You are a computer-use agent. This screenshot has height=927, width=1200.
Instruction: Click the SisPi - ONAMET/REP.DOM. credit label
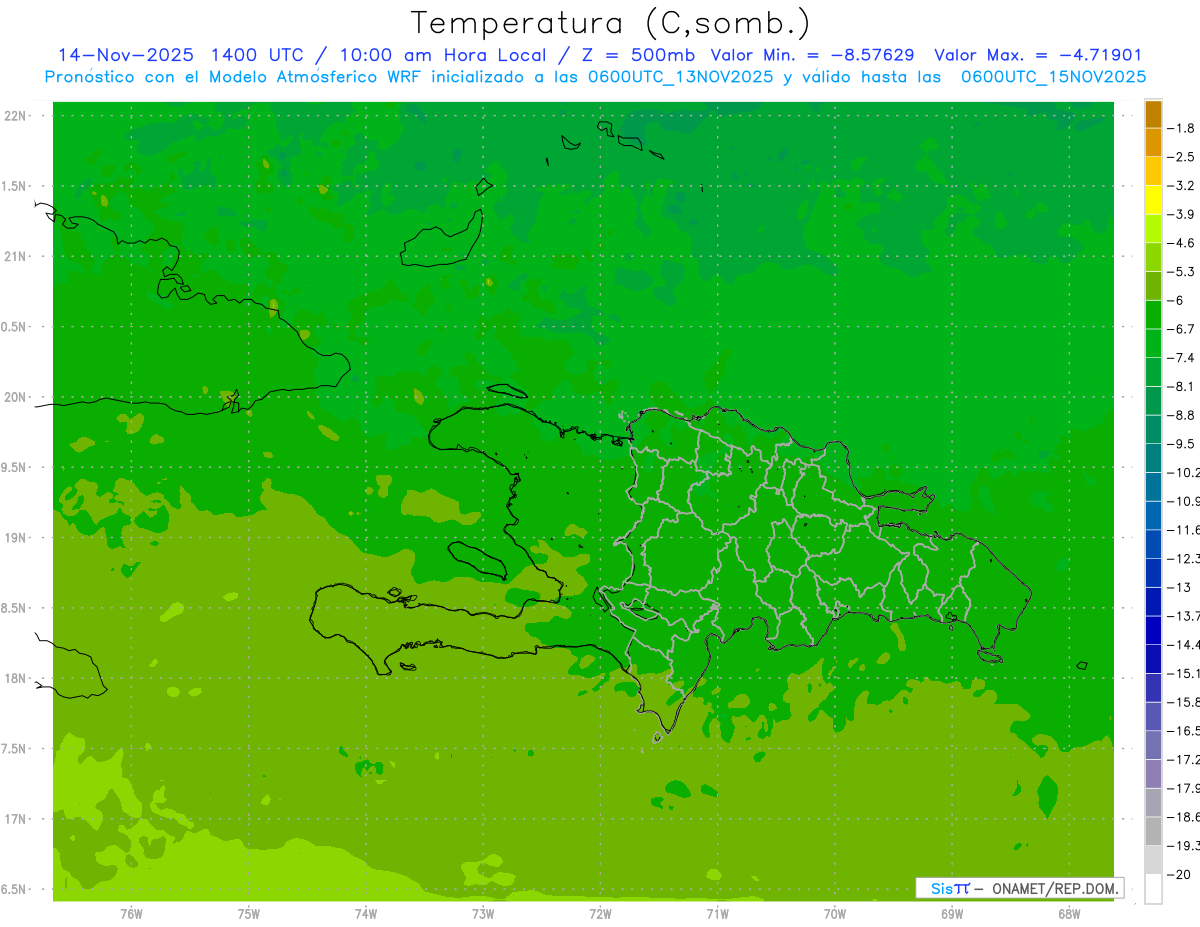coord(1019,888)
